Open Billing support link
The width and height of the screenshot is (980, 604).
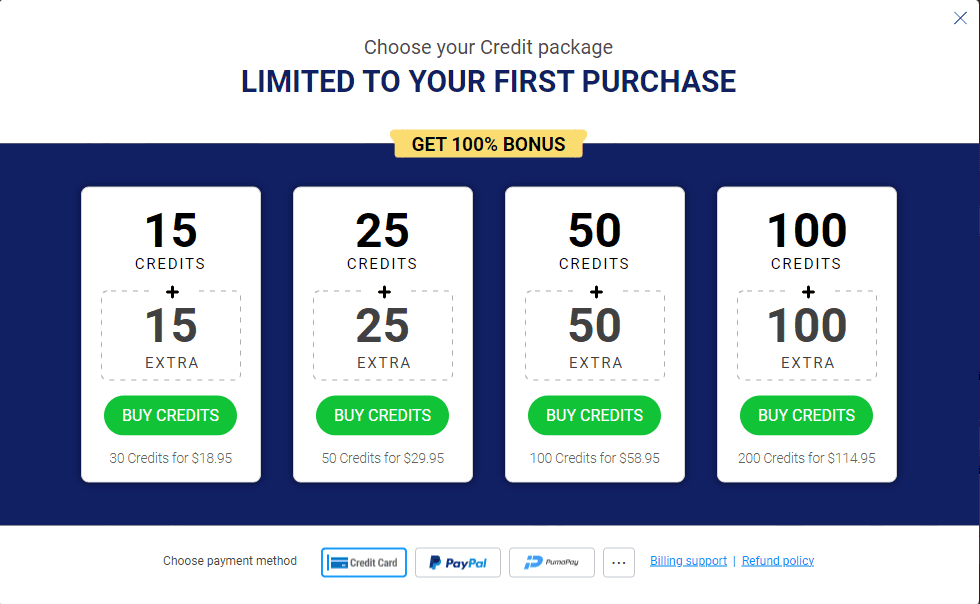point(688,561)
